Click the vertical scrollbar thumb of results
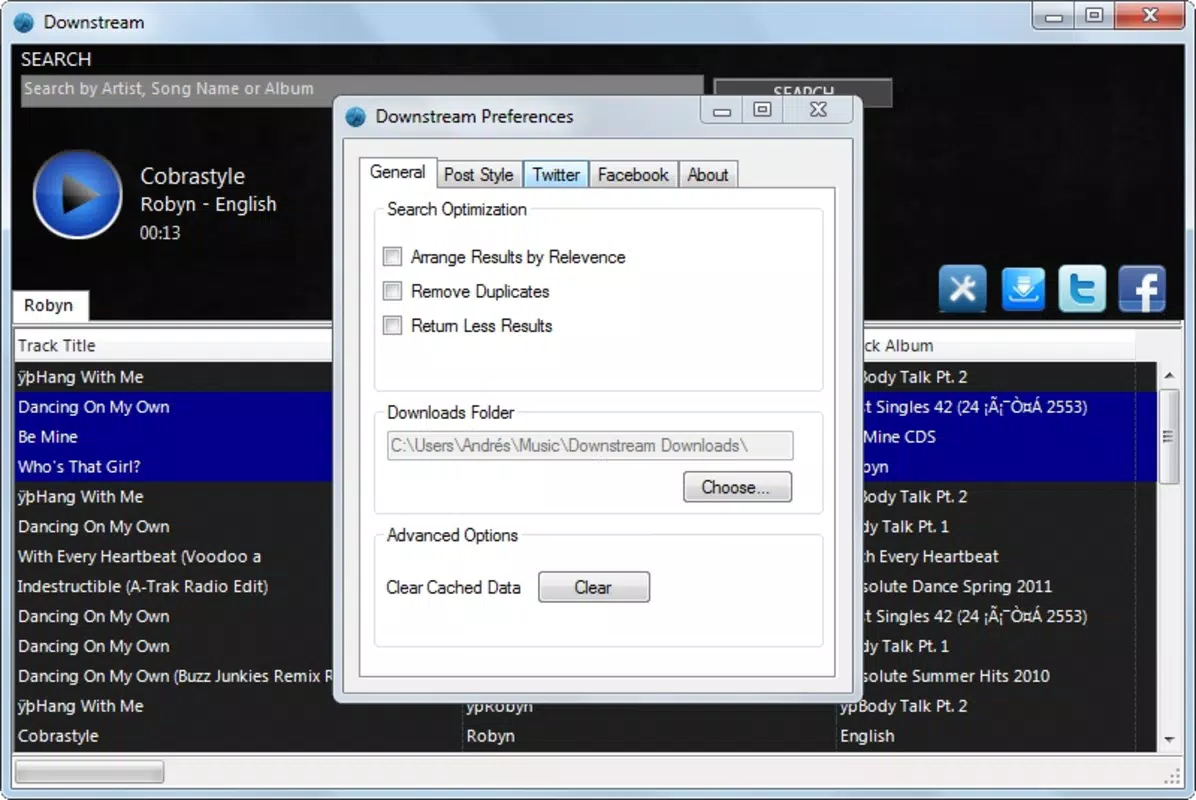This screenshot has width=1196, height=800. click(x=1169, y=436)
